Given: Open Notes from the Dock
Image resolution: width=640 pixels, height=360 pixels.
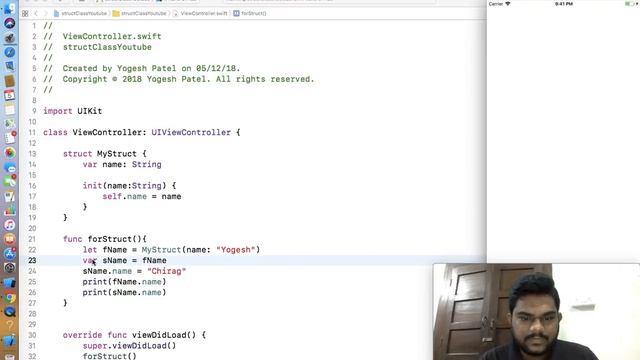Looking at the screenshot, I should click(9, 109).
